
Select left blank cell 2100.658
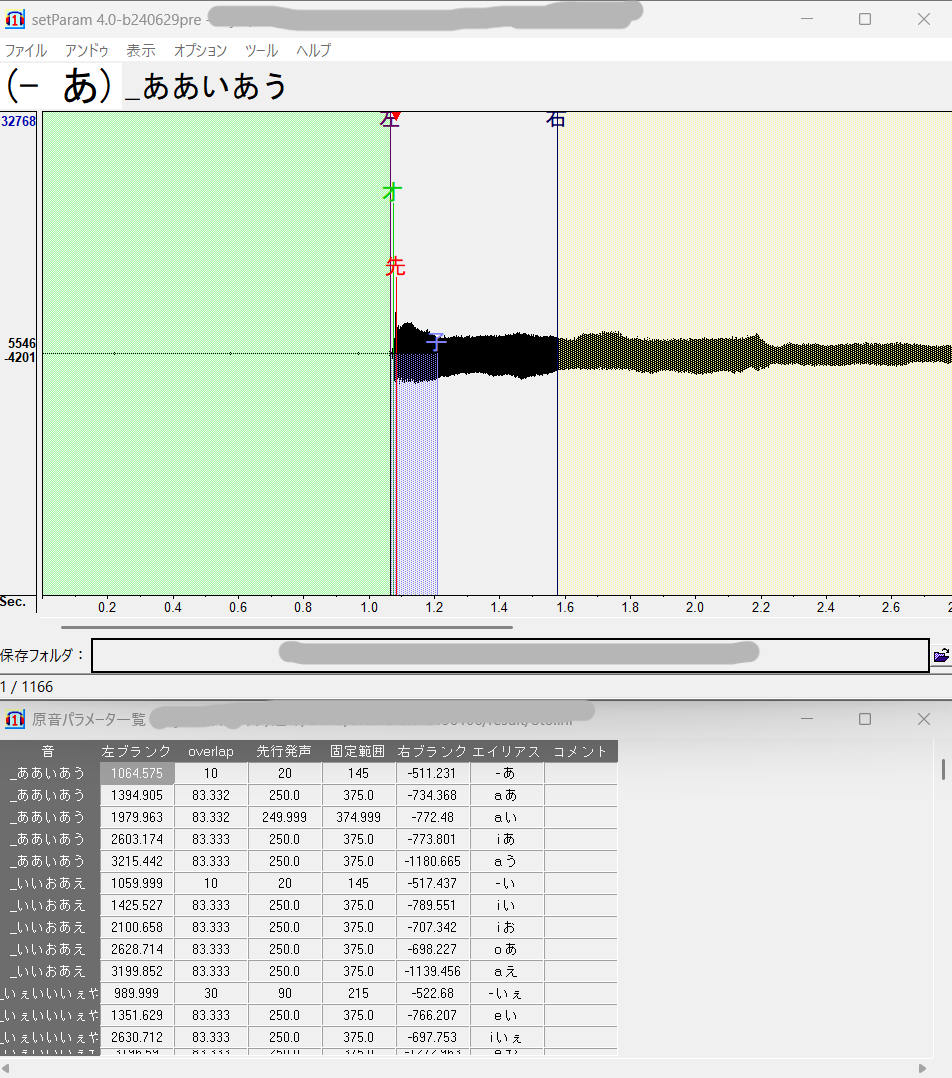(x=137, y=927)
